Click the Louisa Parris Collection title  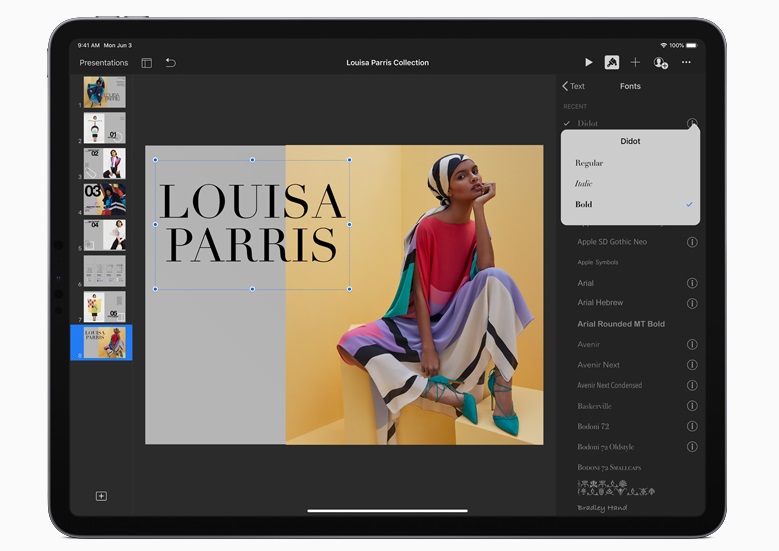click(x=388, y=63)
